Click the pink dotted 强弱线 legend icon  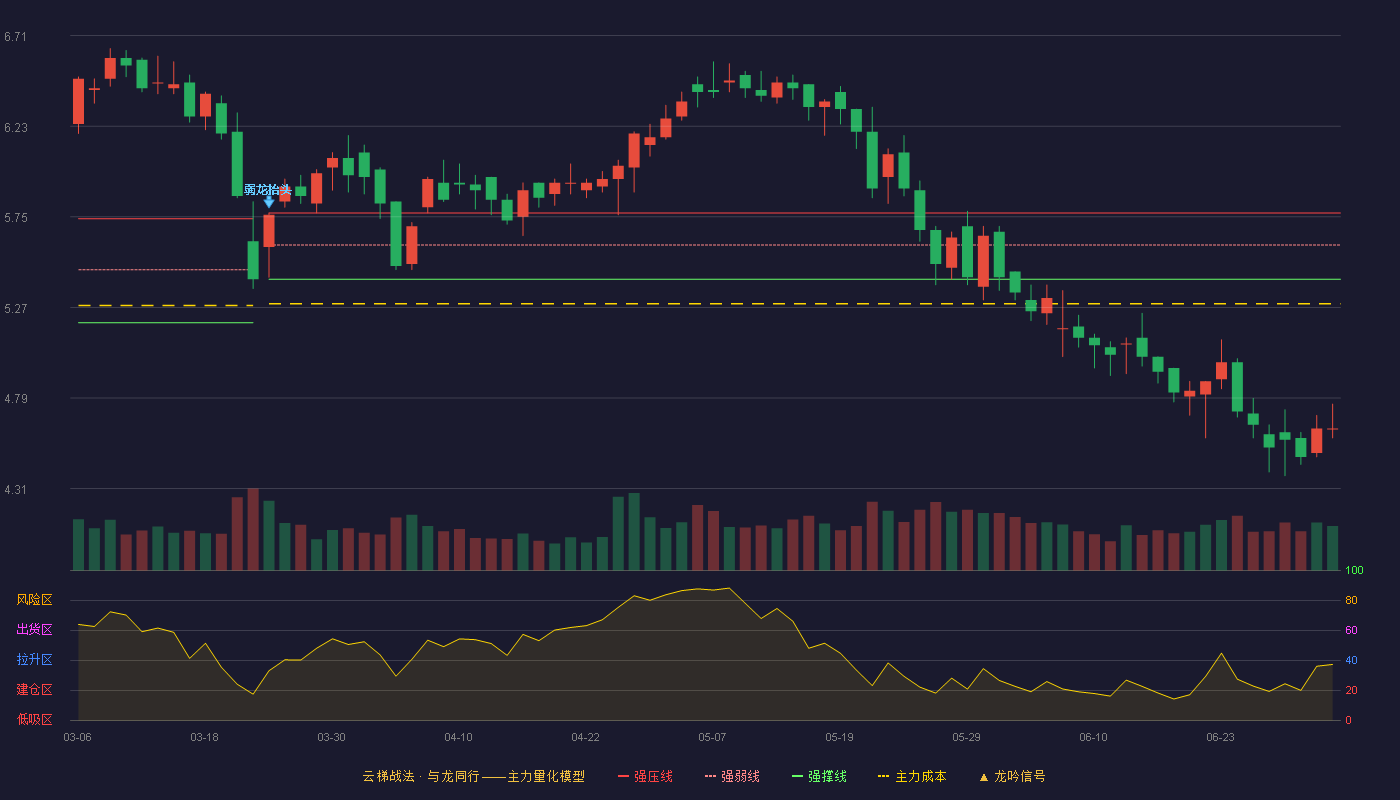711,777
